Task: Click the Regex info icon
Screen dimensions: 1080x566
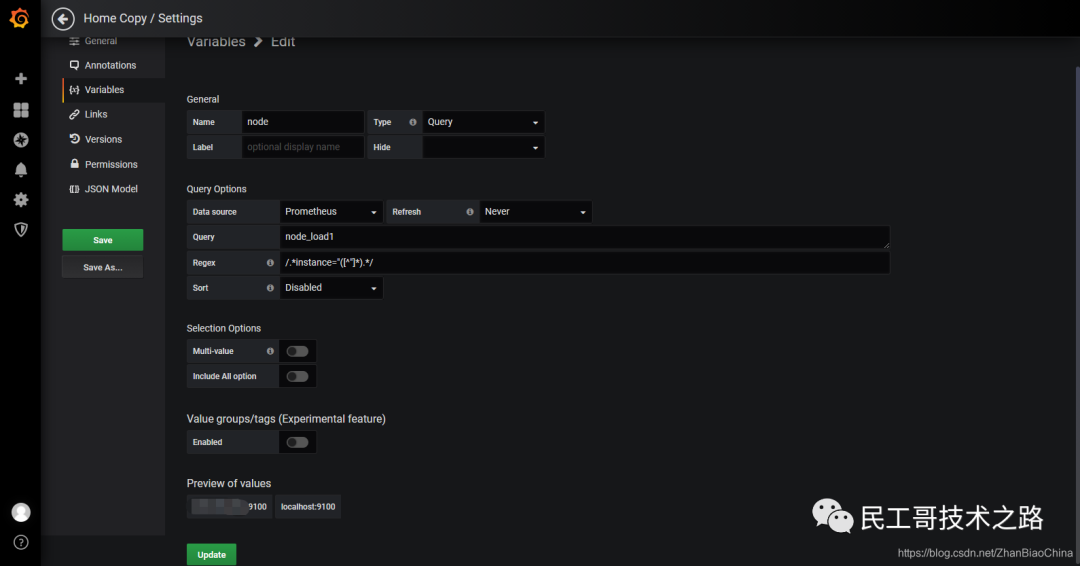Action: click(x=270, y=263)
